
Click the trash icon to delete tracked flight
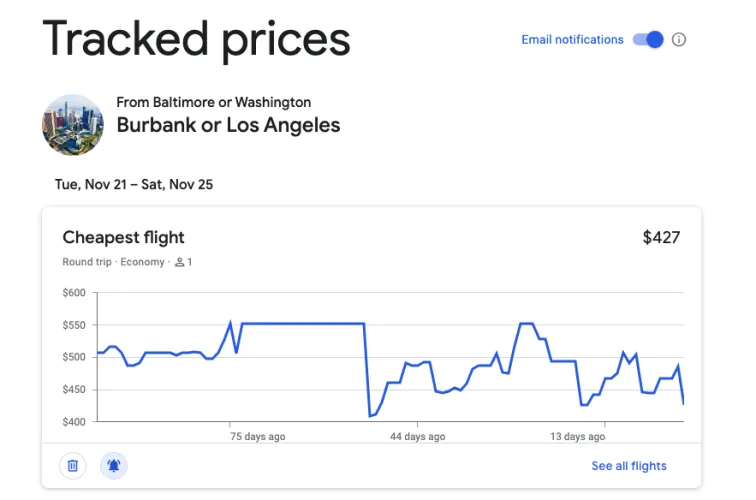[73, 465]
